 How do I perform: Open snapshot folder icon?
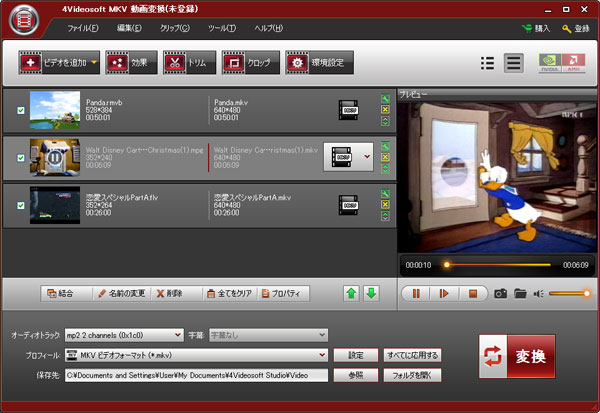(520, 294)
